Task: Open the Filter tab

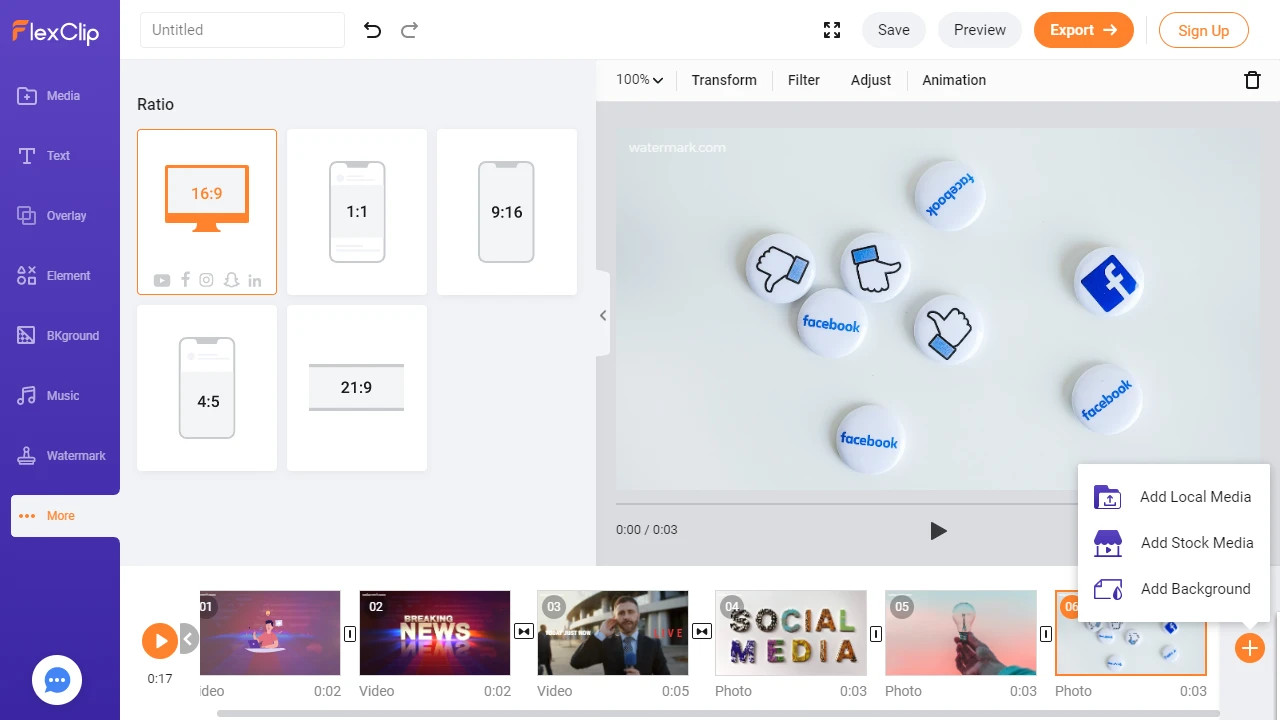Action: coord(803,80)
